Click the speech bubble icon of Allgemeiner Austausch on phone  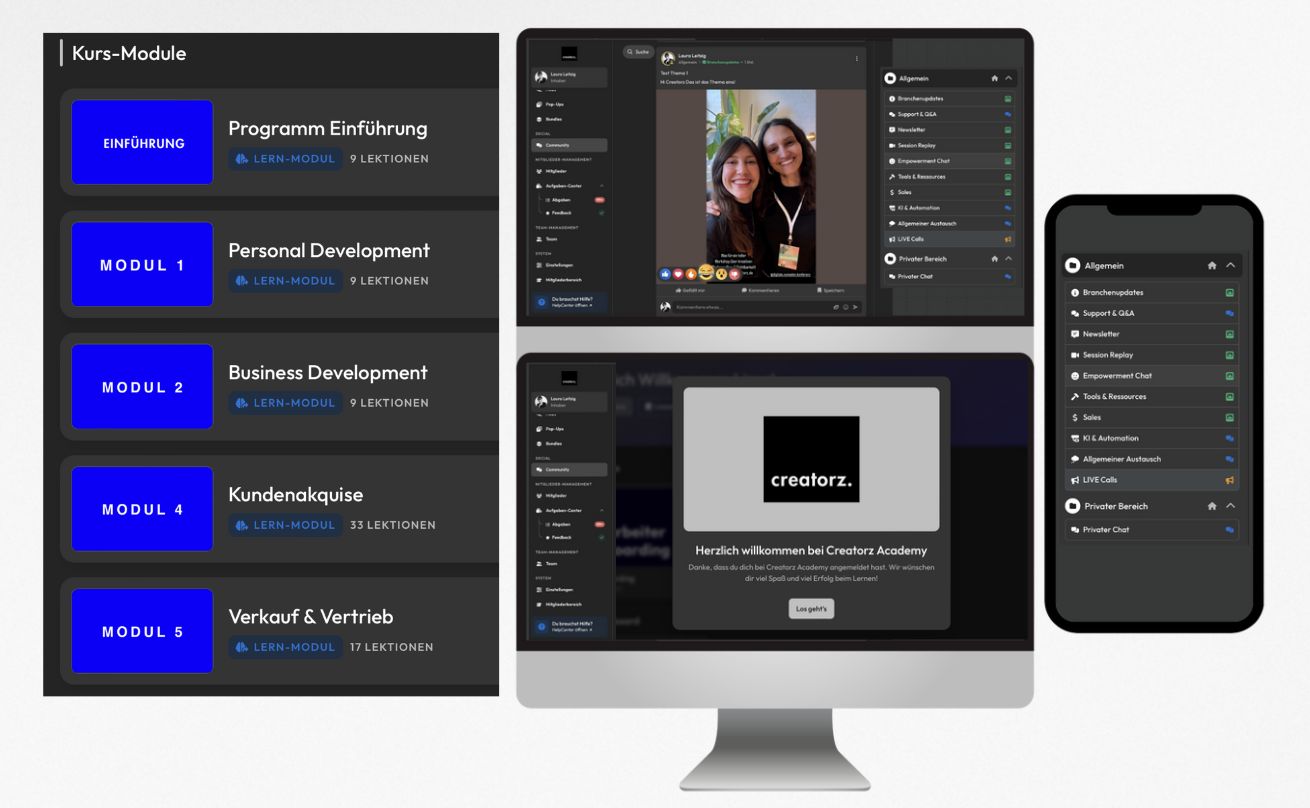coord(1075,459)
